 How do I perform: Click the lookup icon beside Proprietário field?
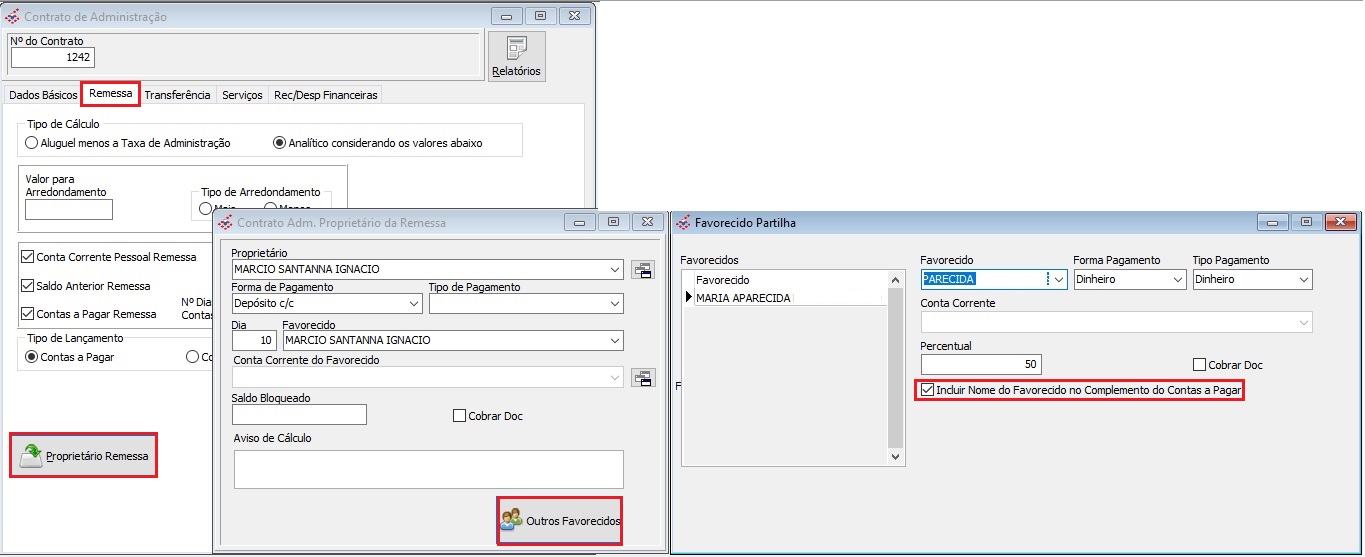(641, 269)
